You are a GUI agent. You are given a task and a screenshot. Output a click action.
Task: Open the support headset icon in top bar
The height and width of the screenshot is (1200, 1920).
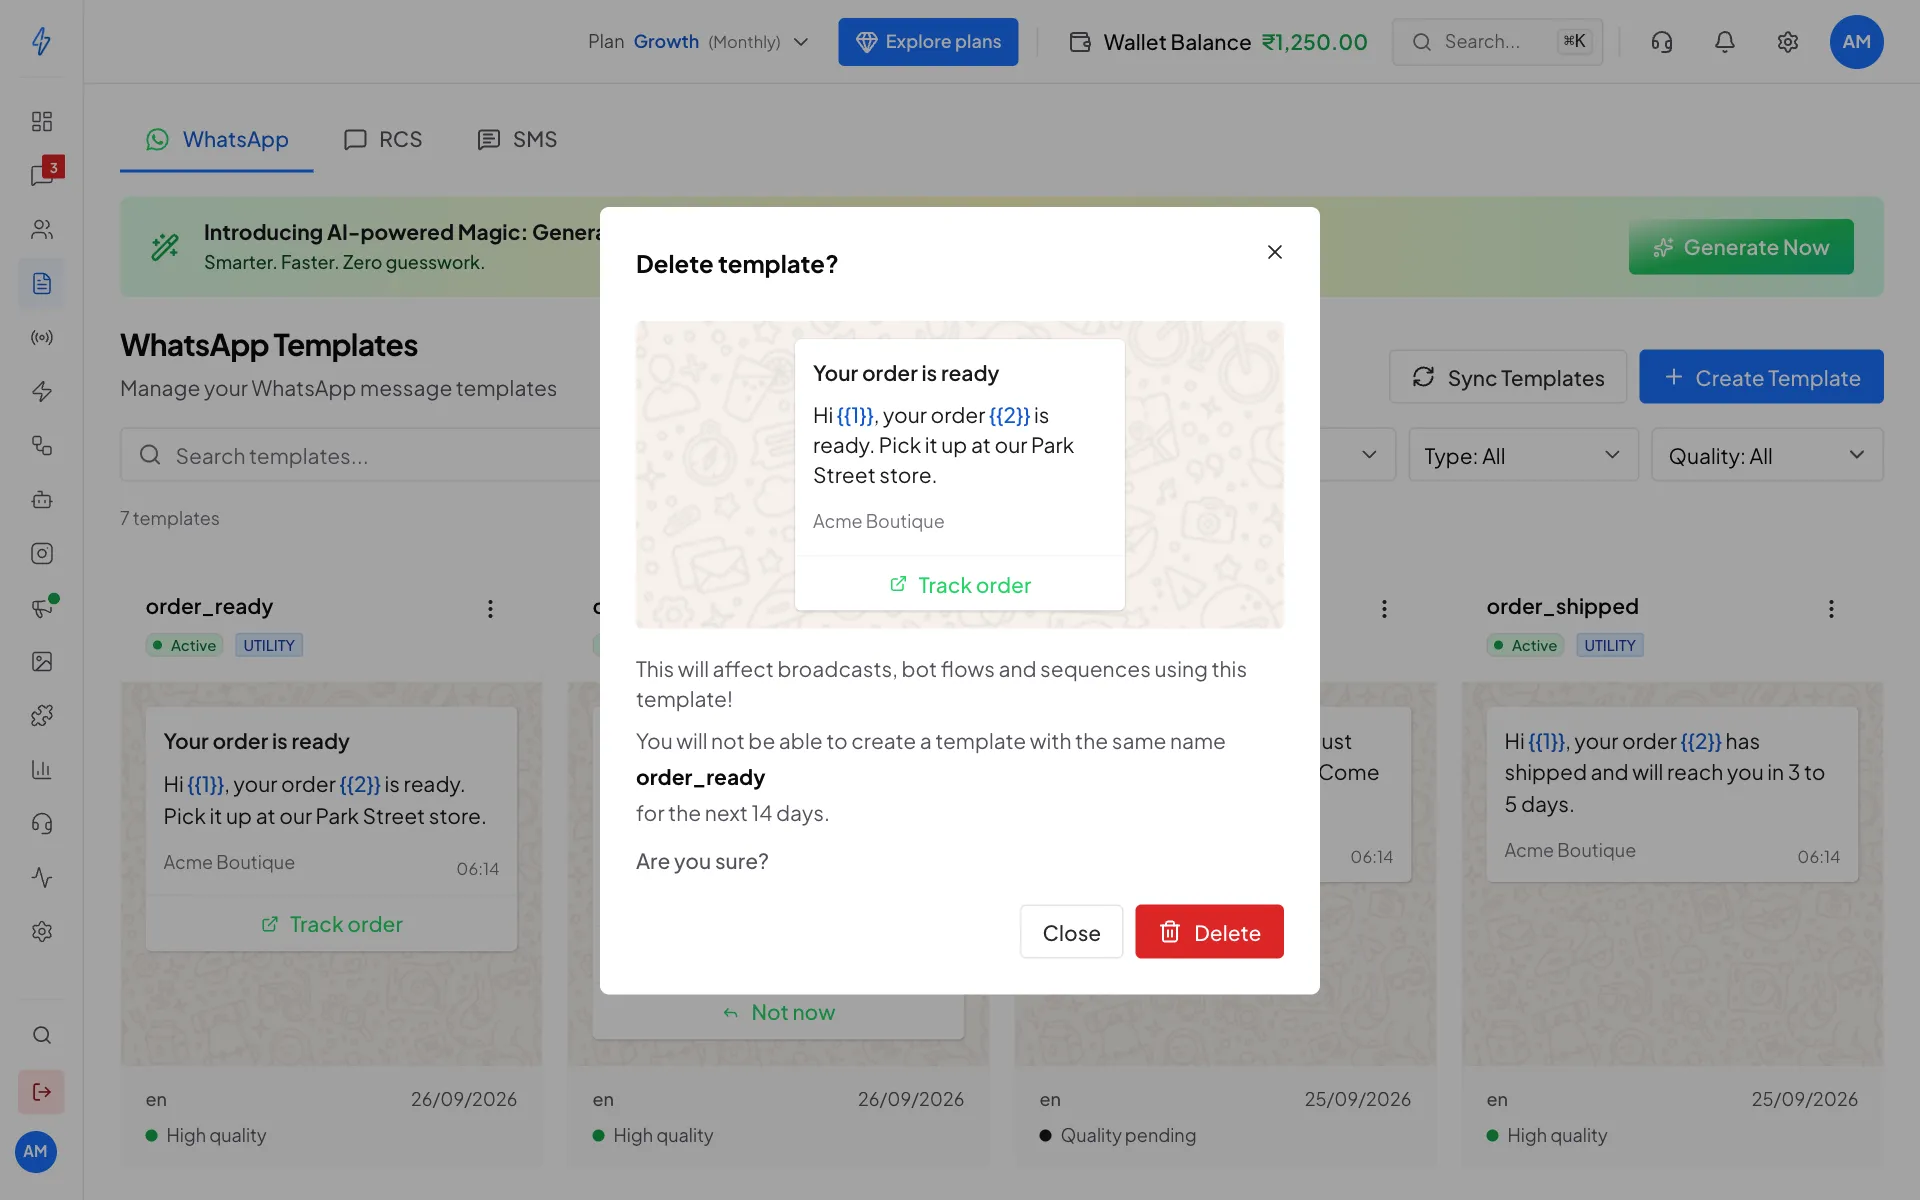1662,41
